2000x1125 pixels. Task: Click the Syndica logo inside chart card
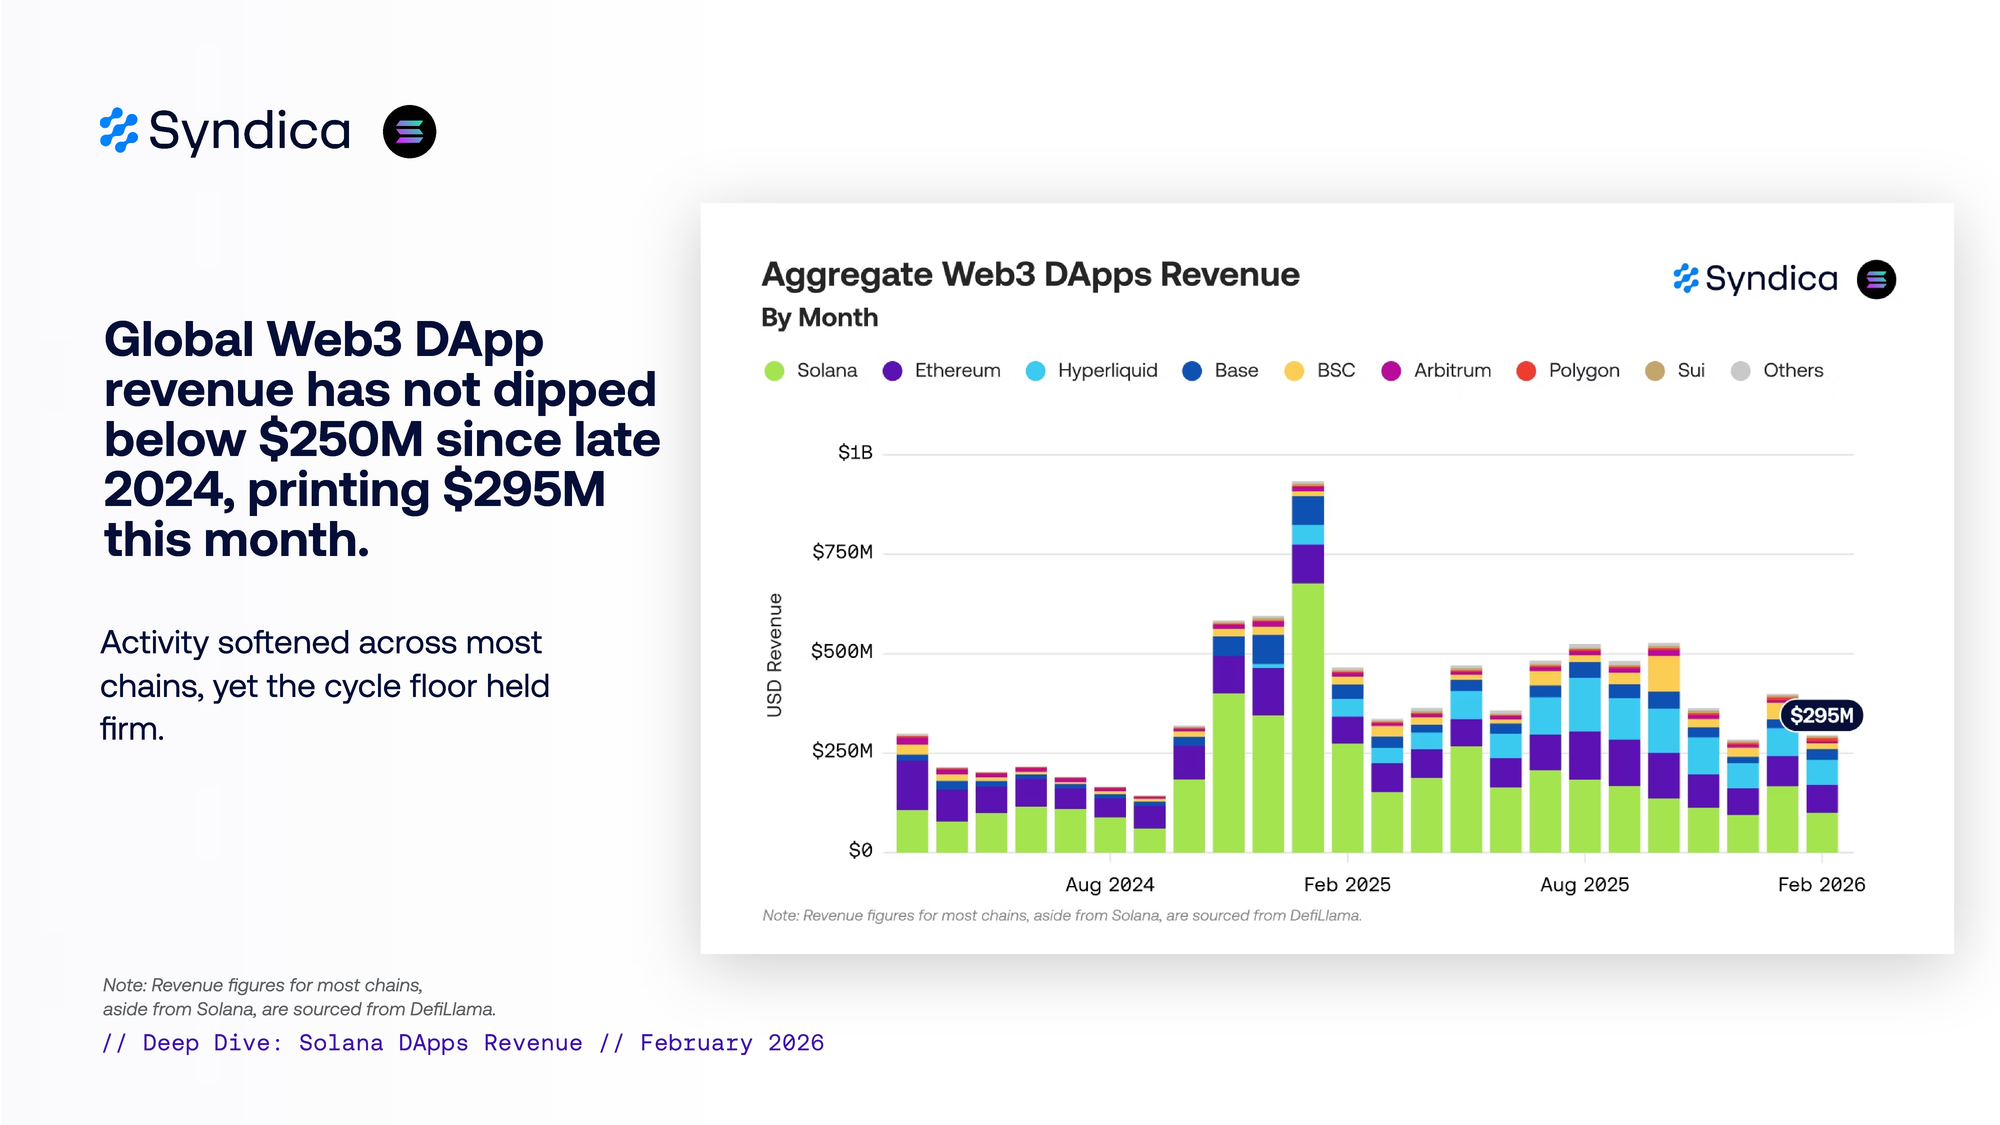(1756, 279)
